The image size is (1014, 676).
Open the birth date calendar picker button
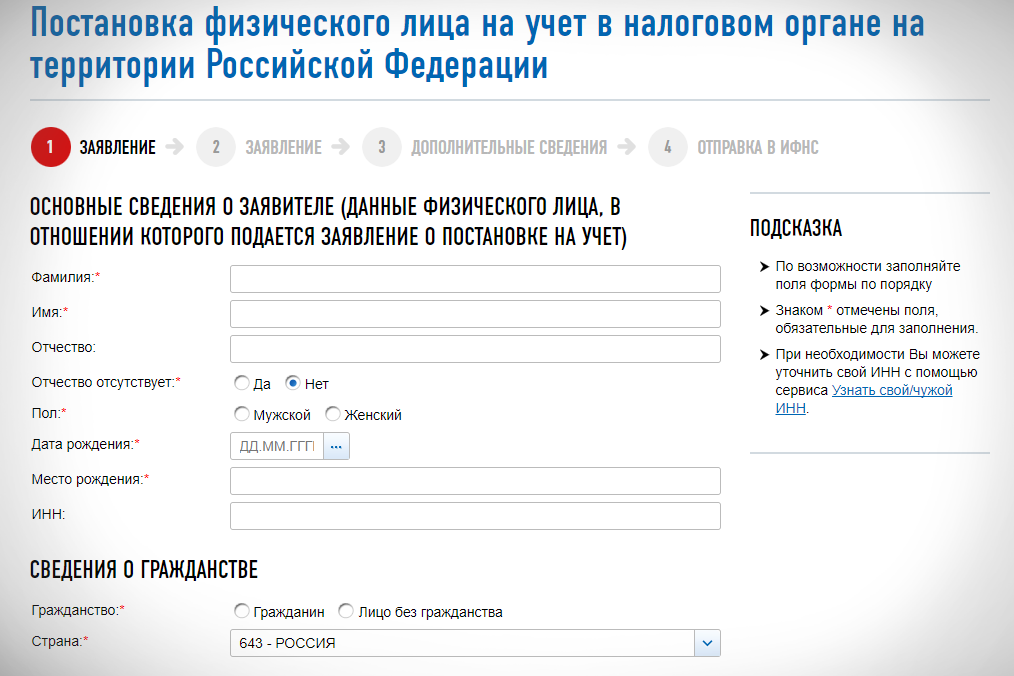point(336,446)
